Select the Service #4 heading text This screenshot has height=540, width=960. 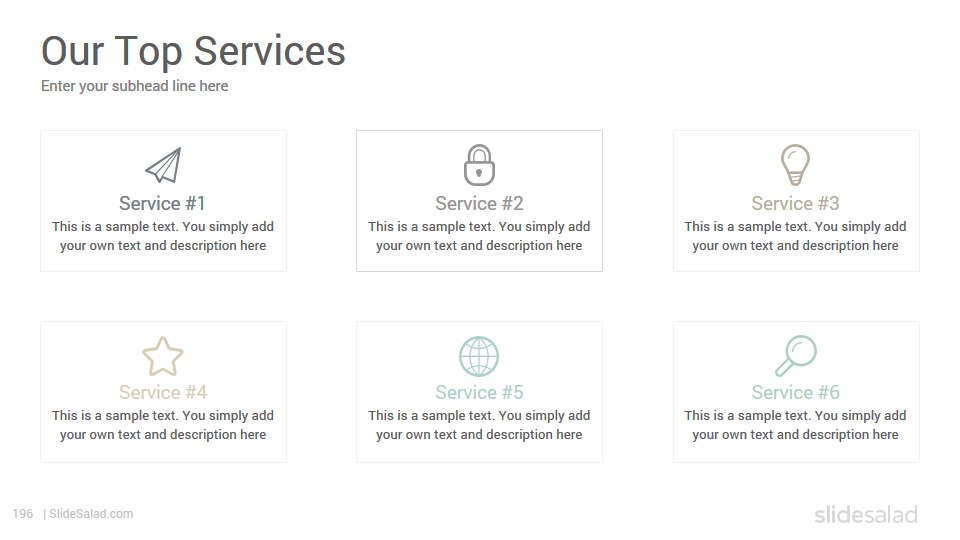pyautogui.click(x=163, y=392)
